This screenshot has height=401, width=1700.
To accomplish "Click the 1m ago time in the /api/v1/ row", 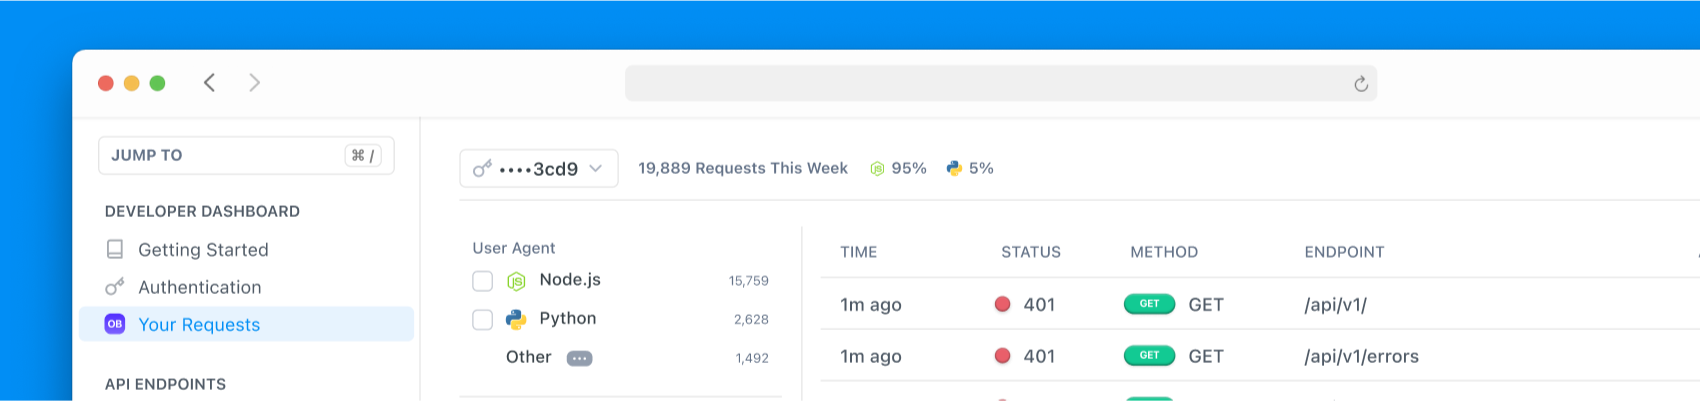I will point(871,305).
